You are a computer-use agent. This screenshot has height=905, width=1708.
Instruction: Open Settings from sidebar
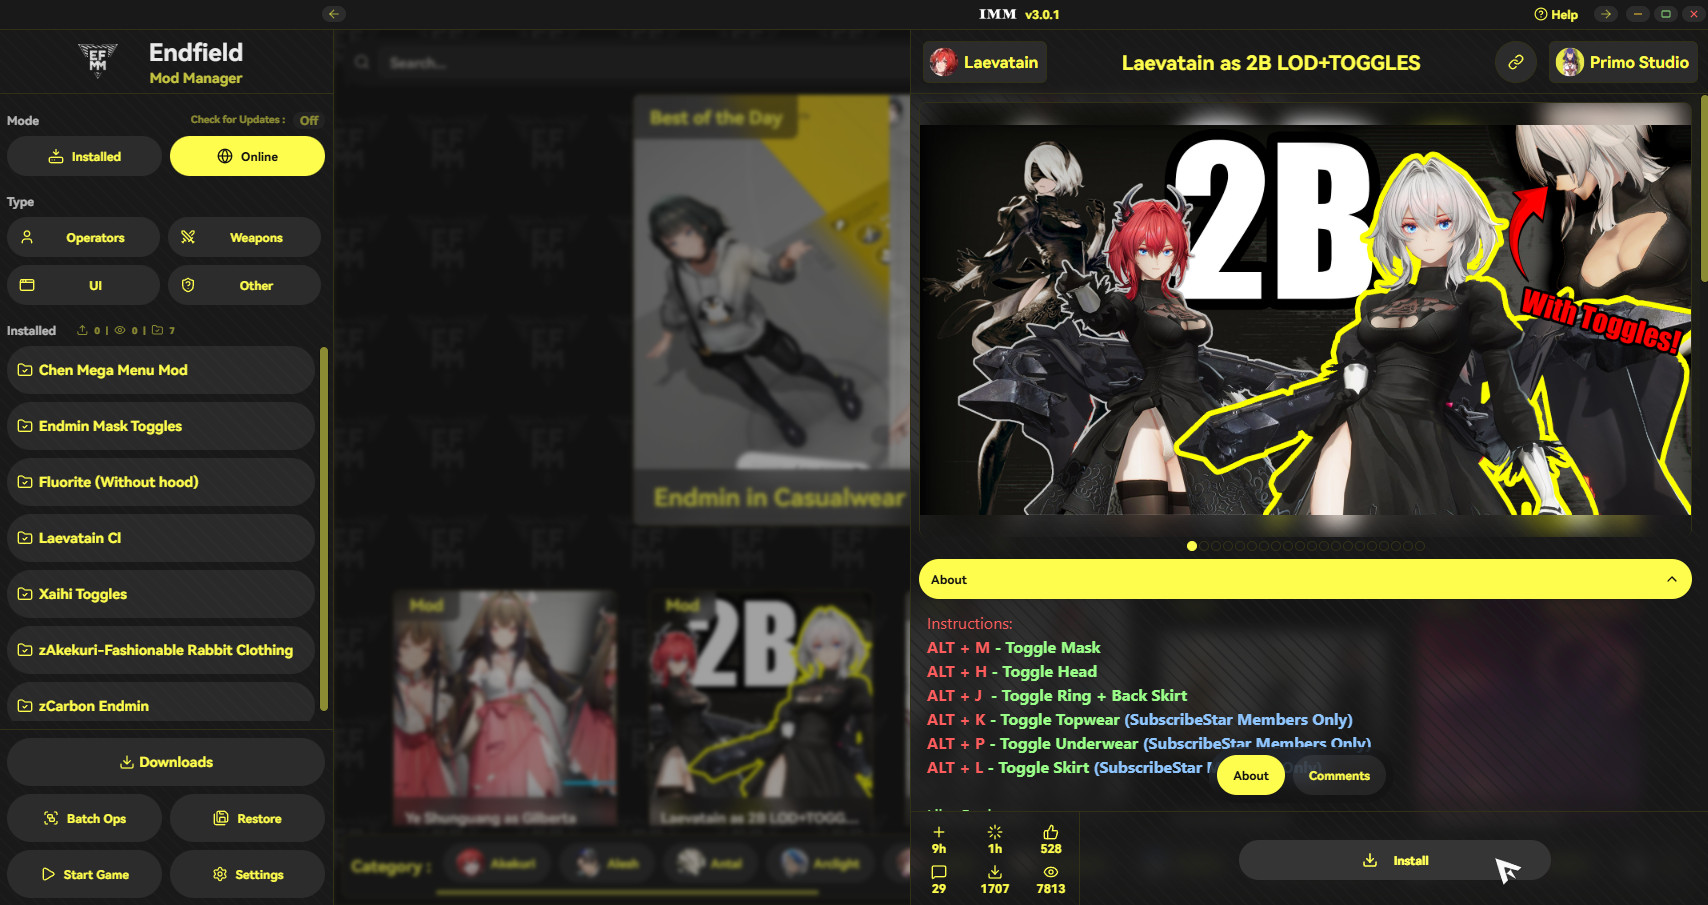click(247, 874)
